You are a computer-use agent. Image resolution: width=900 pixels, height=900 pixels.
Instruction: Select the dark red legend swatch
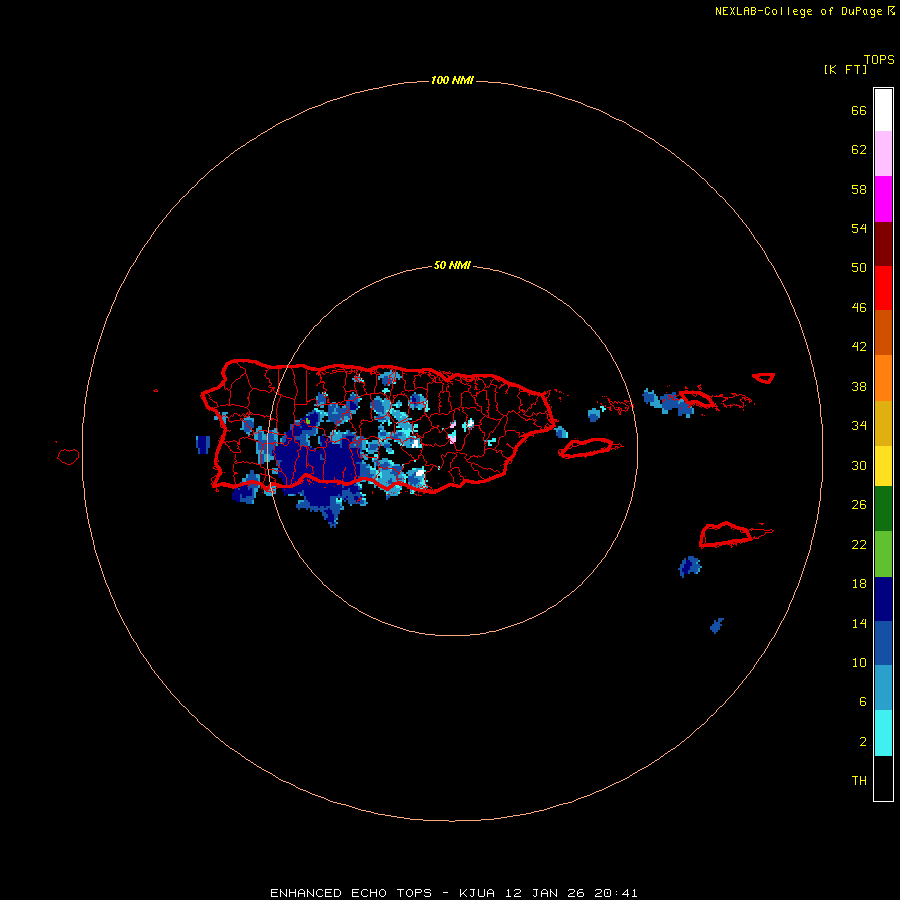(x=883, y=243)
